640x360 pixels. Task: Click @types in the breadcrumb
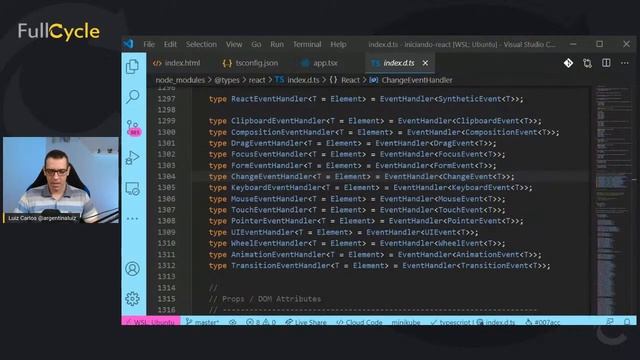(227, 80)
